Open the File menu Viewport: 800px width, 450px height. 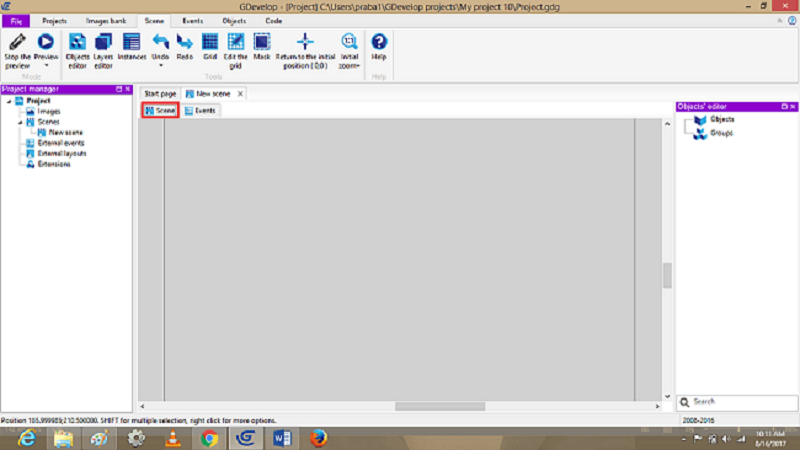pos(16,21)
